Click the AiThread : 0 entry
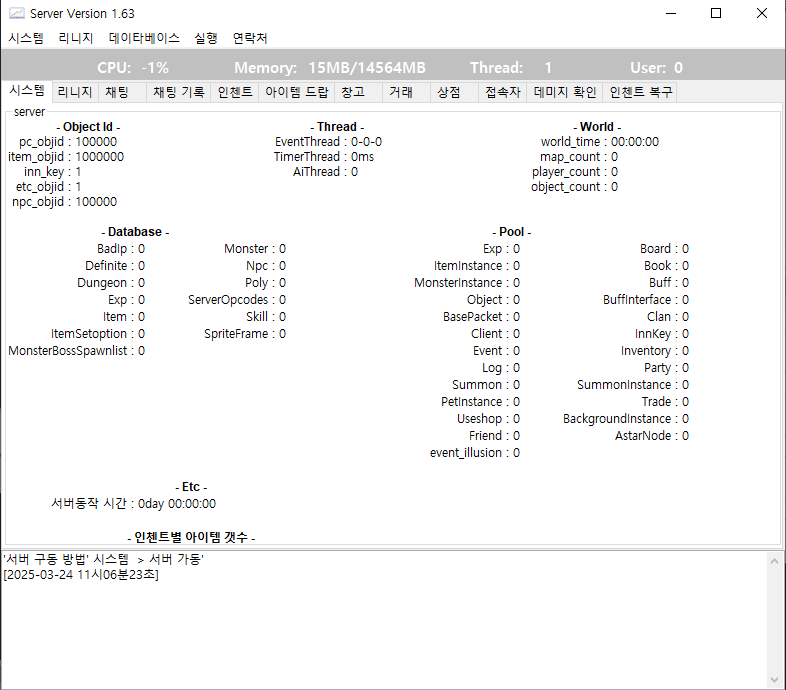Image resolution: width=786 pixels, height=690 pixels. (x=325, y=172)
